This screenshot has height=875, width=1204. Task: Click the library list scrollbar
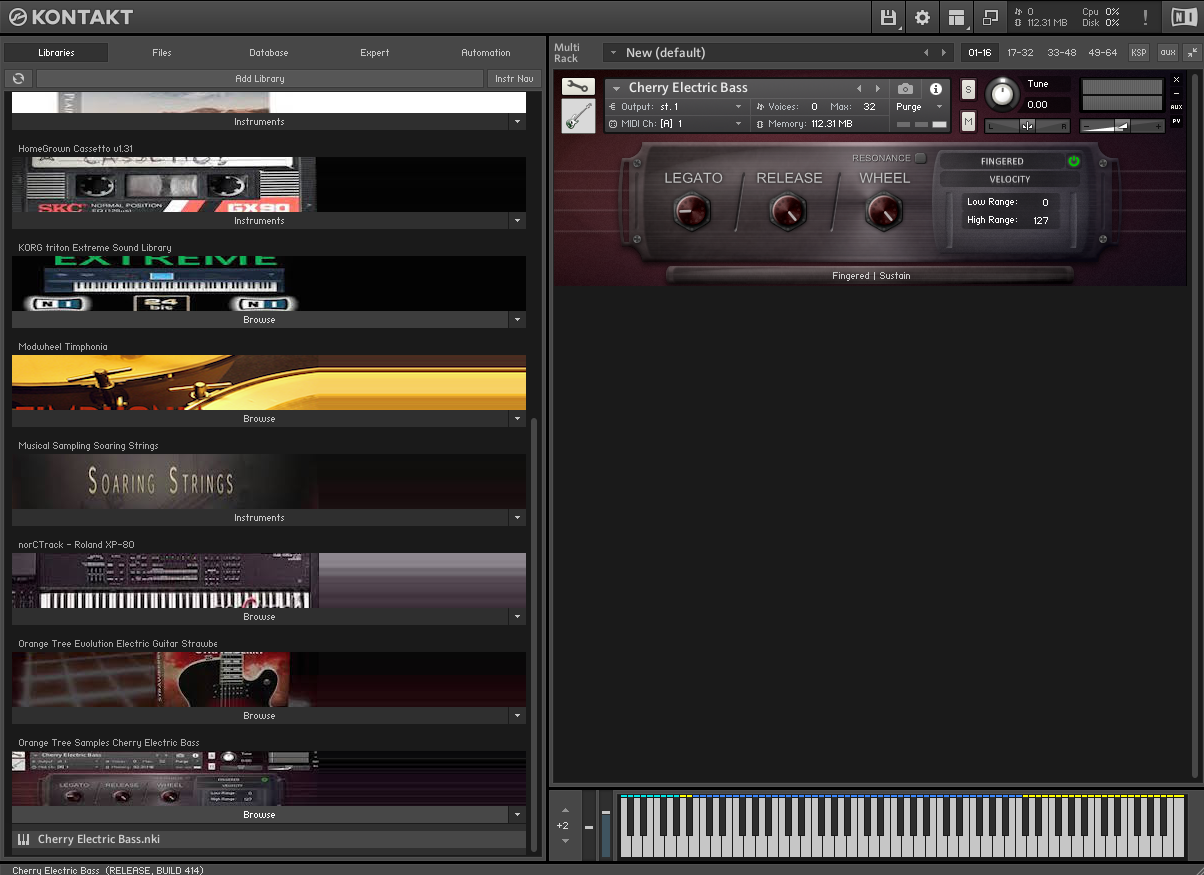(x=534, y=636)
